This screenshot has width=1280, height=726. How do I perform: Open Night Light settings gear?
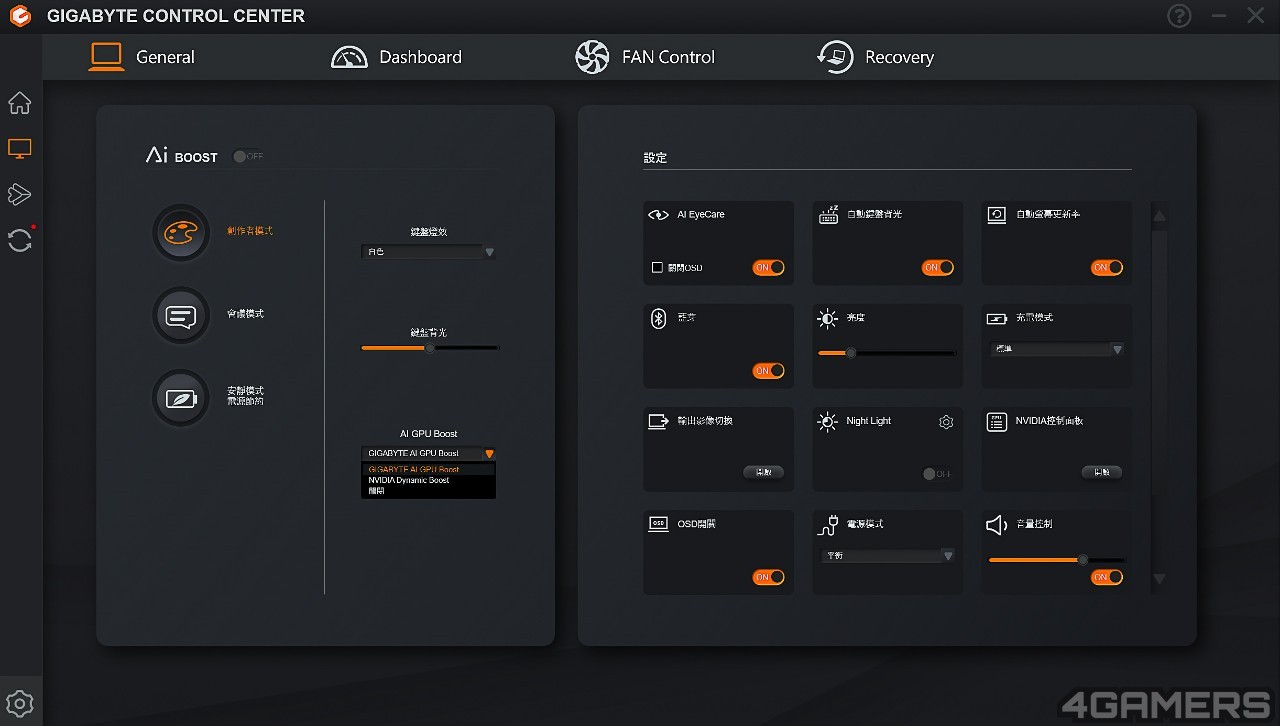[946, 422]
